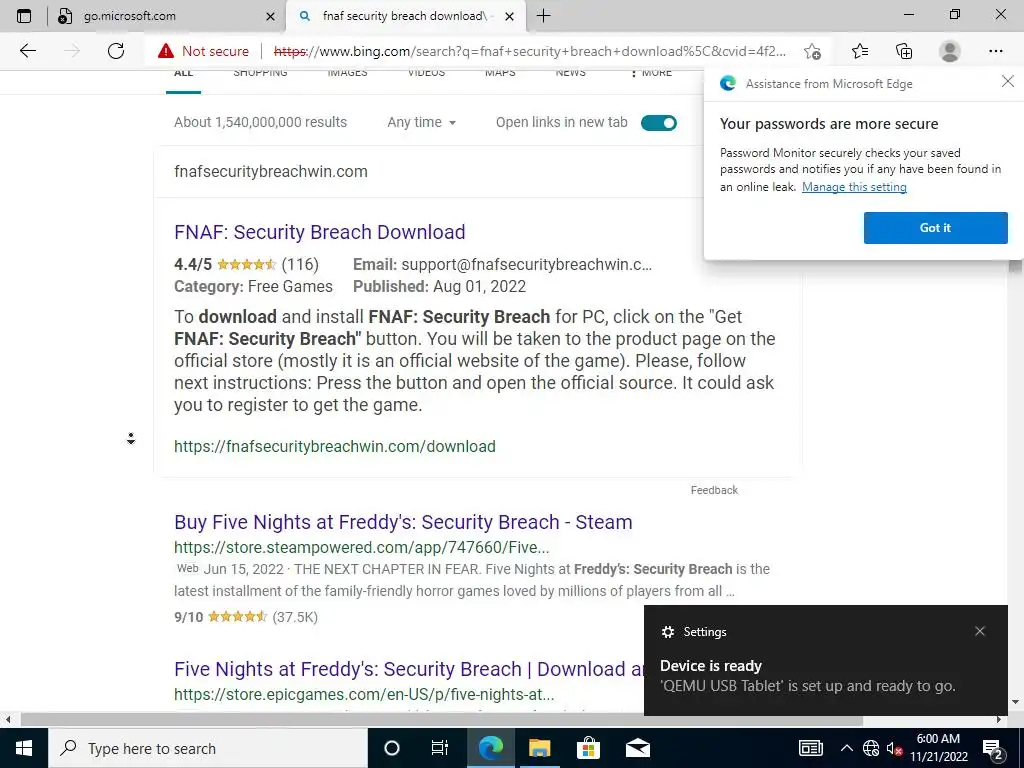This screenshot has height=768, width=1024.
Task: Open FNAF: Security Breach Download result
Action: (x=319, y=232)
